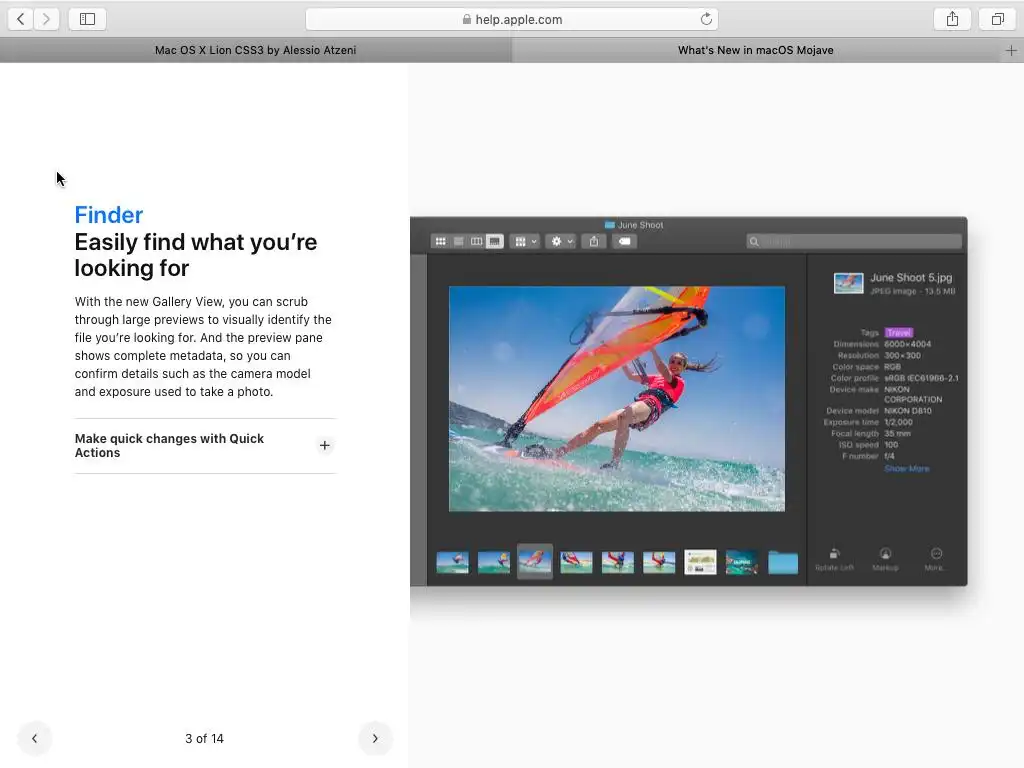Image resolution: width=1024 pixels, height=768 pixels.
Task: Open the gear action menu dropdown
Action: pos(561,242)
